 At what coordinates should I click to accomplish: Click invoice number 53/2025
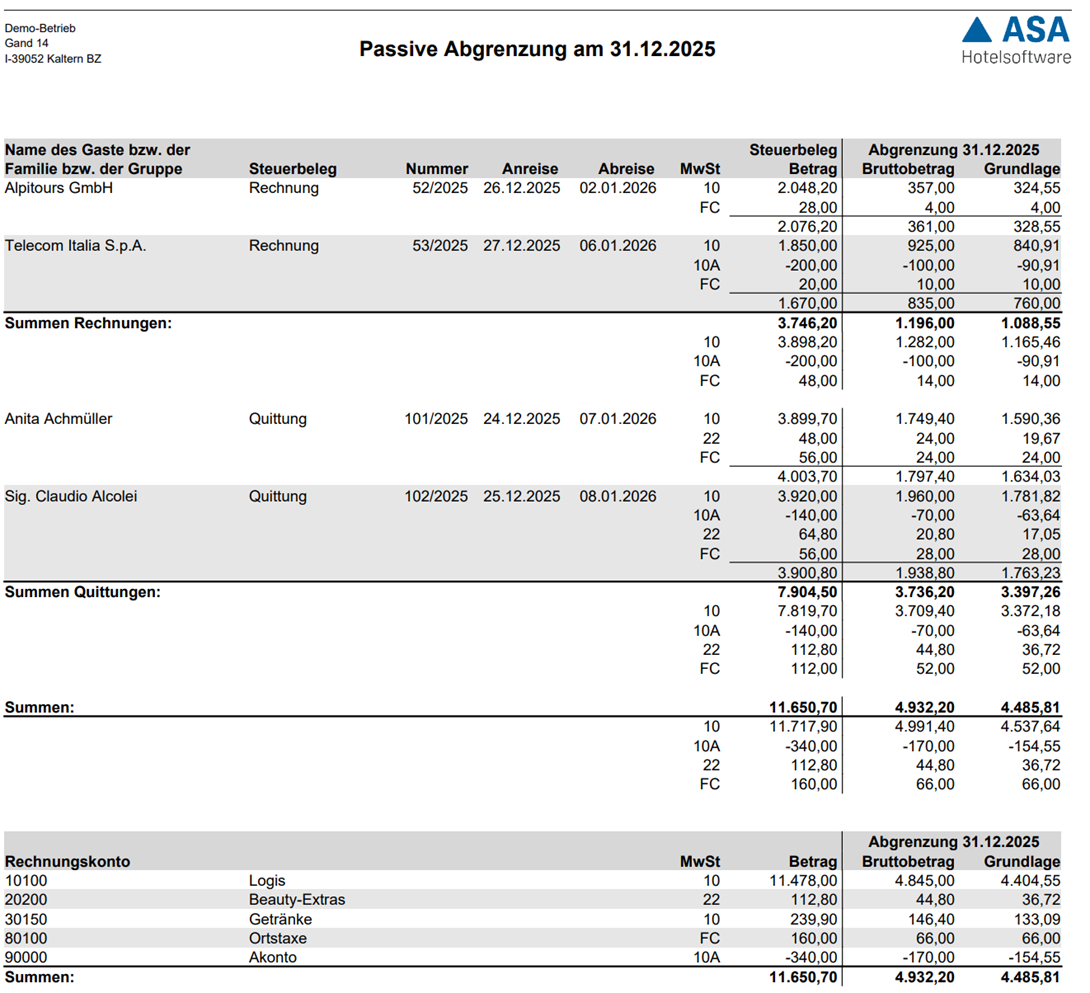[x=440, y=246]
